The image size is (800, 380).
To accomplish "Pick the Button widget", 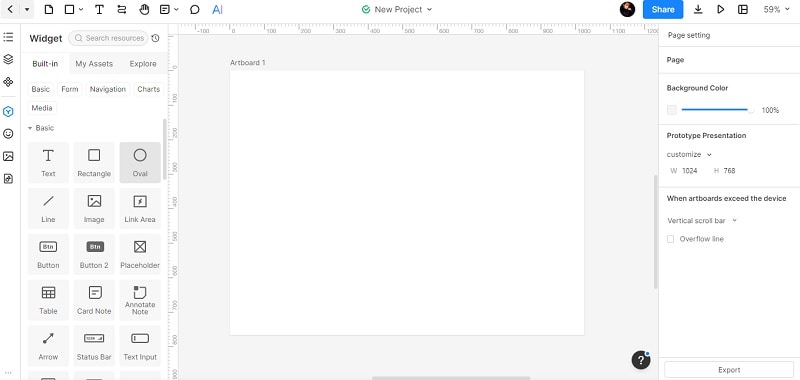I will tap(48, 254).
